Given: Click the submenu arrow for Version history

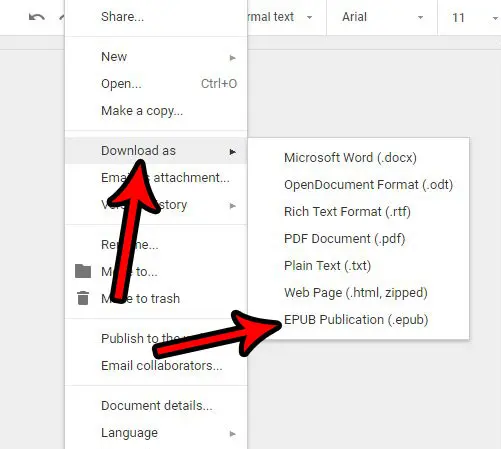Looking at the screenshot, I should tap(233, 206).
